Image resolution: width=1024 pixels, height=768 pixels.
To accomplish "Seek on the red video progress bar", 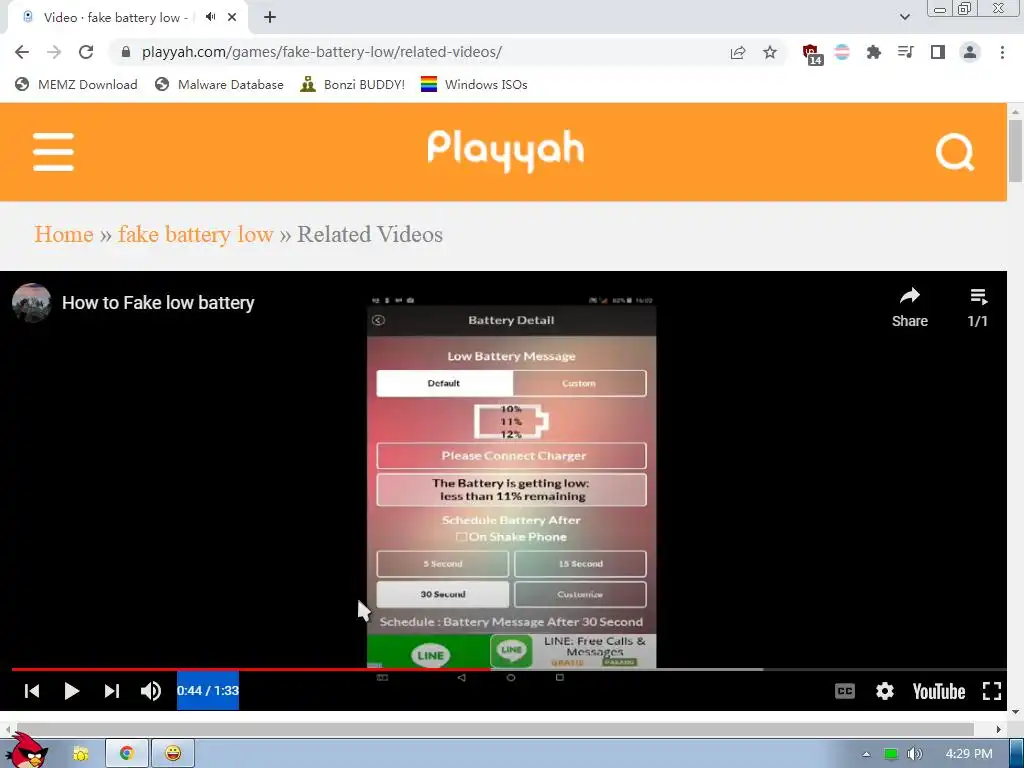I will tap(251, 669).
